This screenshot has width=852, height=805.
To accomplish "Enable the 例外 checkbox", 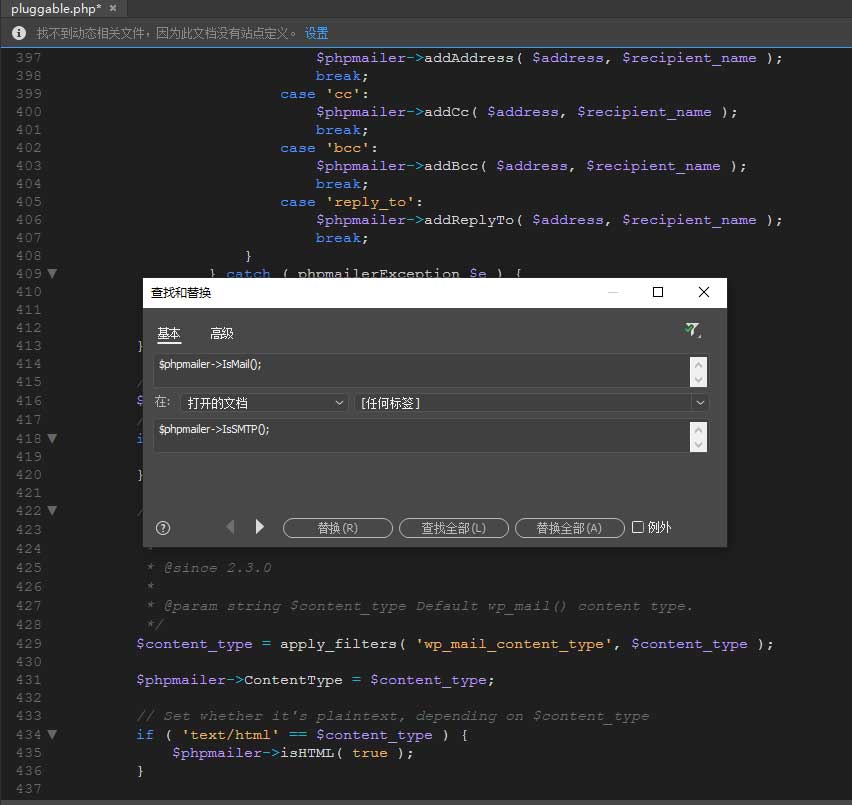I will coord(638,527).
